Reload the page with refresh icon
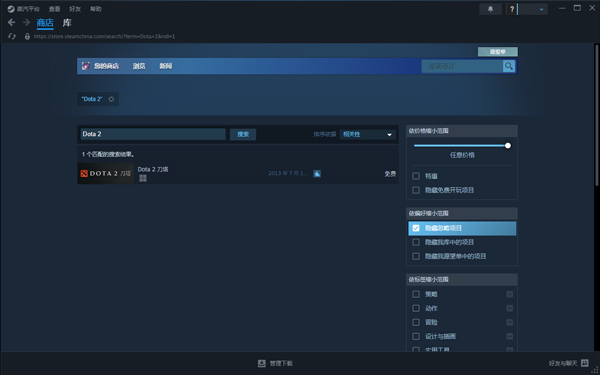600x375 pixels. tap(12, 36)
